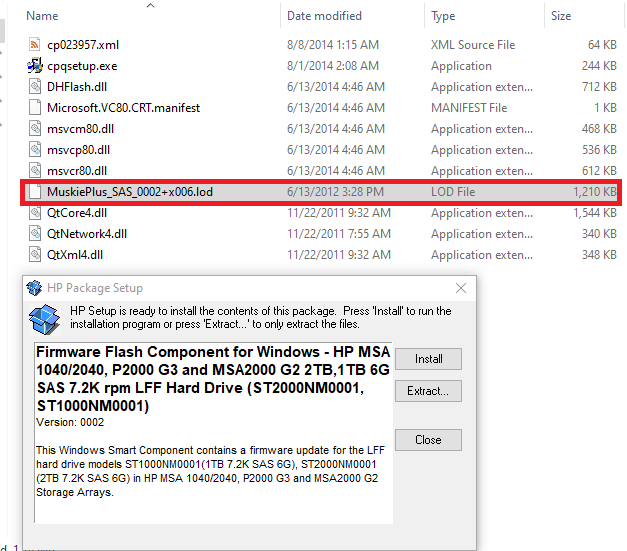627x551 pixels.
Task: Click the size 244 KB for cpqsetup.exe
Action: (599, 66)
